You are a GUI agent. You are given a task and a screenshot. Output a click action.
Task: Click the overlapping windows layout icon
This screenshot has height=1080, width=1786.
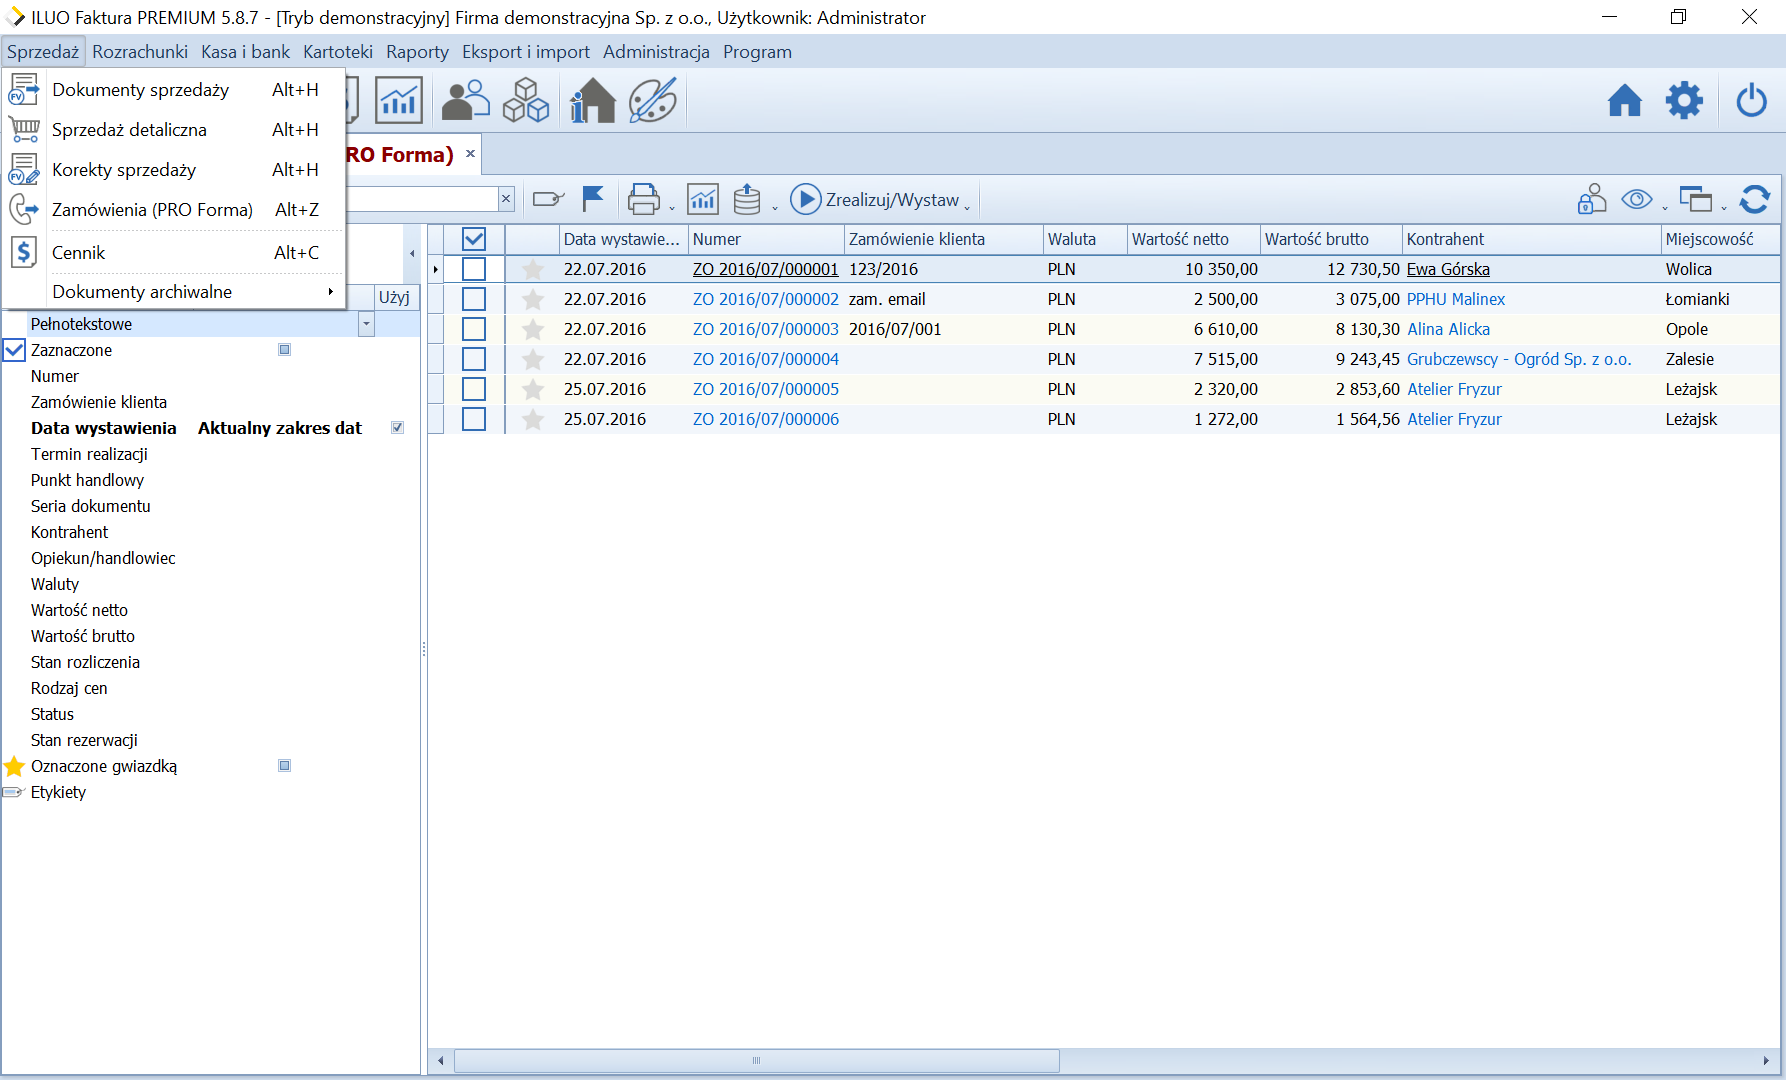pyautogui.click(x=1695, y=199)
